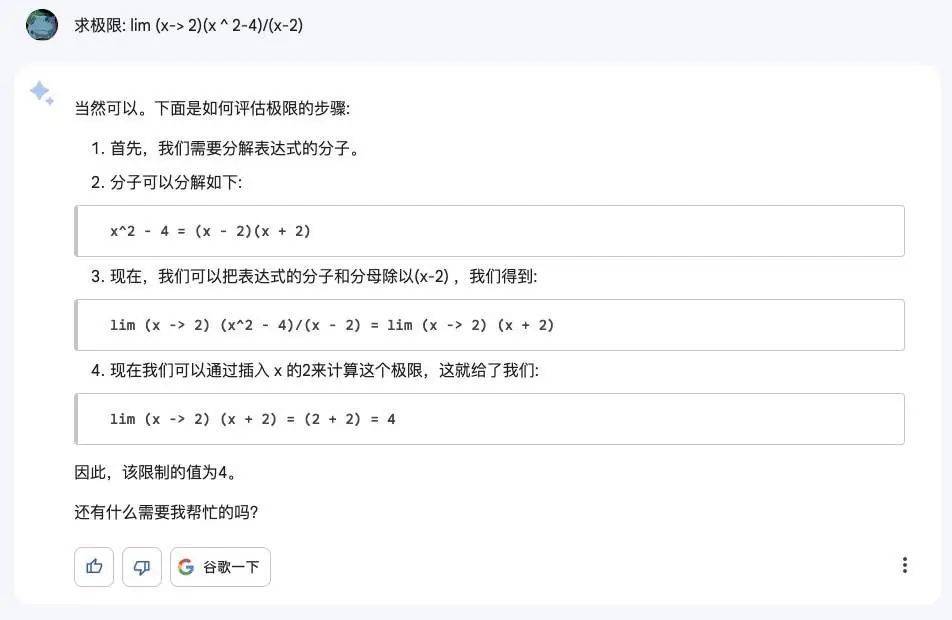Mark the response with thumbs down
The image size is (952, 620).
click(x=142, y=567)
